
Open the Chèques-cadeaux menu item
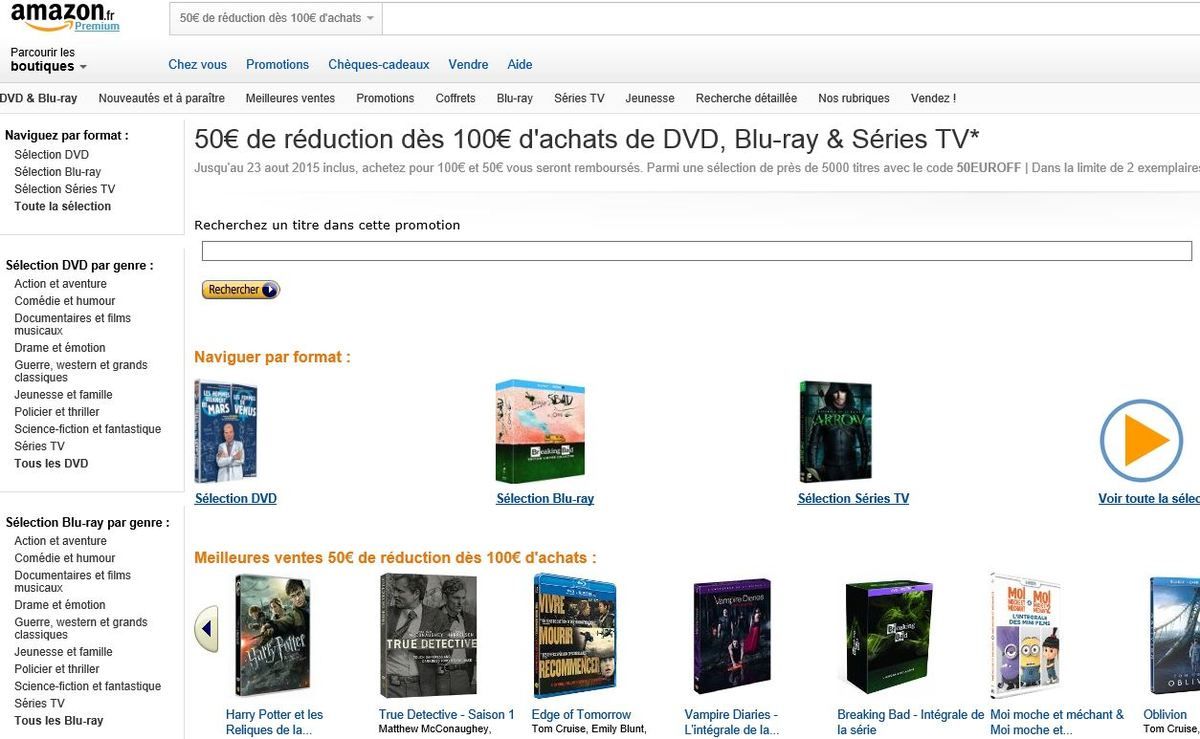379,65
